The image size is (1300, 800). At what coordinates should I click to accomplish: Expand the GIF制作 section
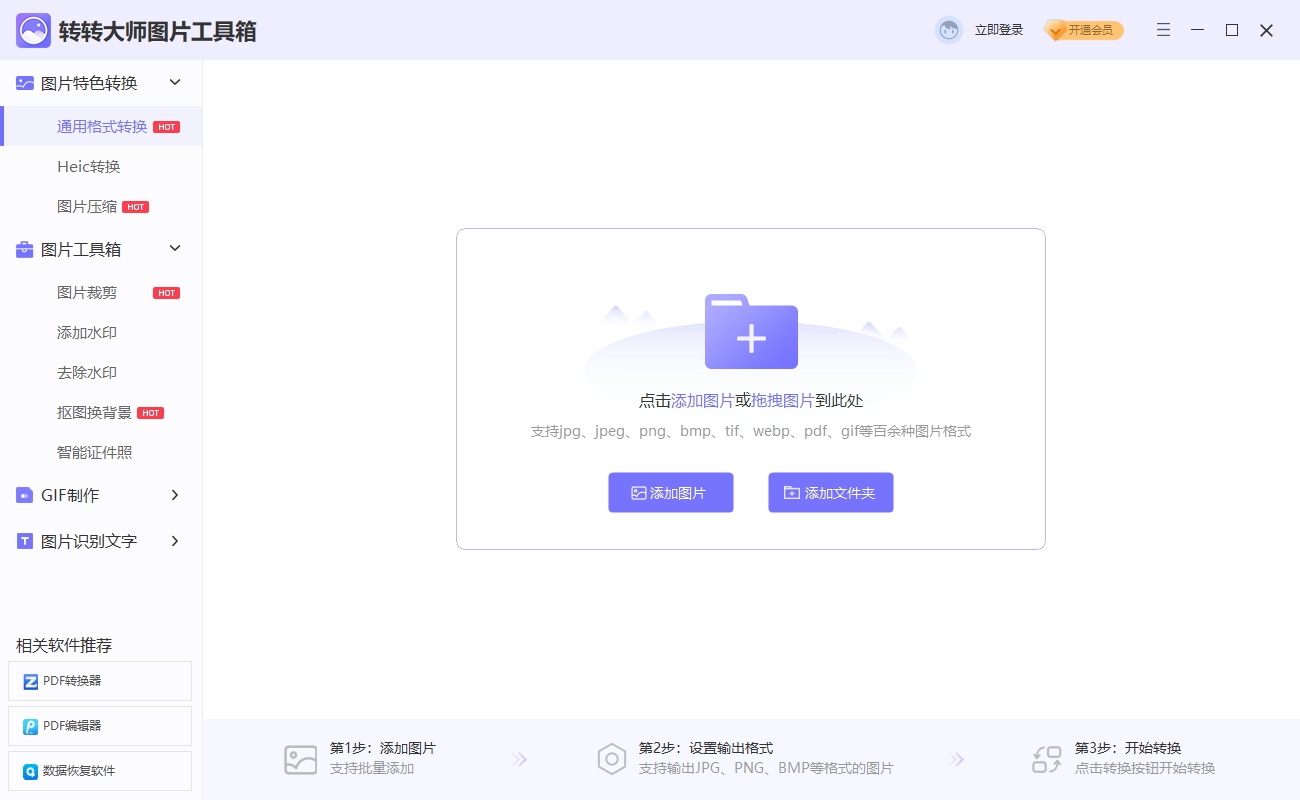click(x=175, y=495)
